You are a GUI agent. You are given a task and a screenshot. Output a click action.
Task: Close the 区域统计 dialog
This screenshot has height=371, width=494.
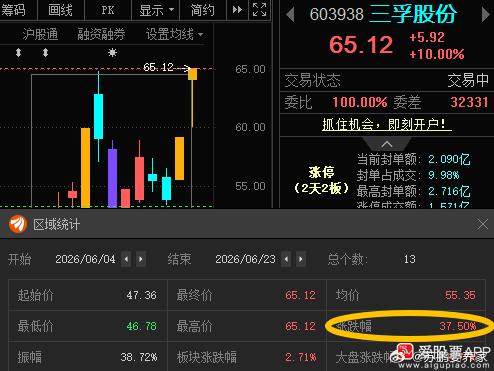(x=483, y=224)
